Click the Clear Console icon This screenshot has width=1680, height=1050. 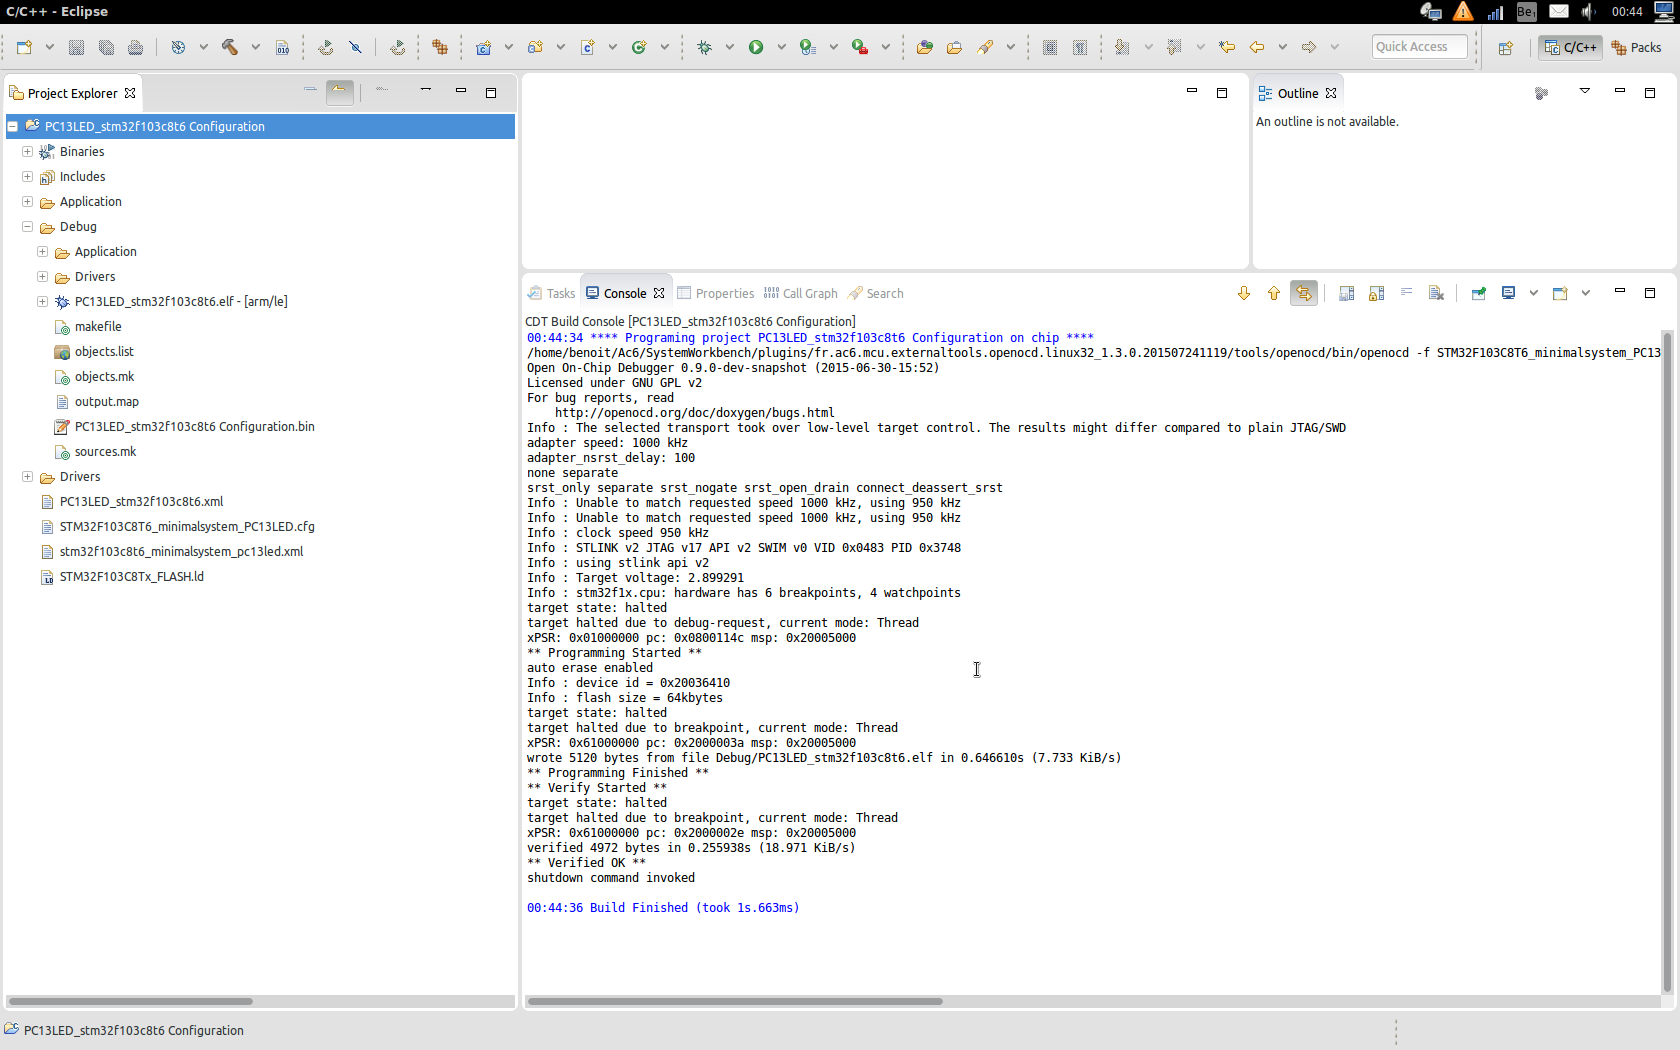tap(1436, 293)
